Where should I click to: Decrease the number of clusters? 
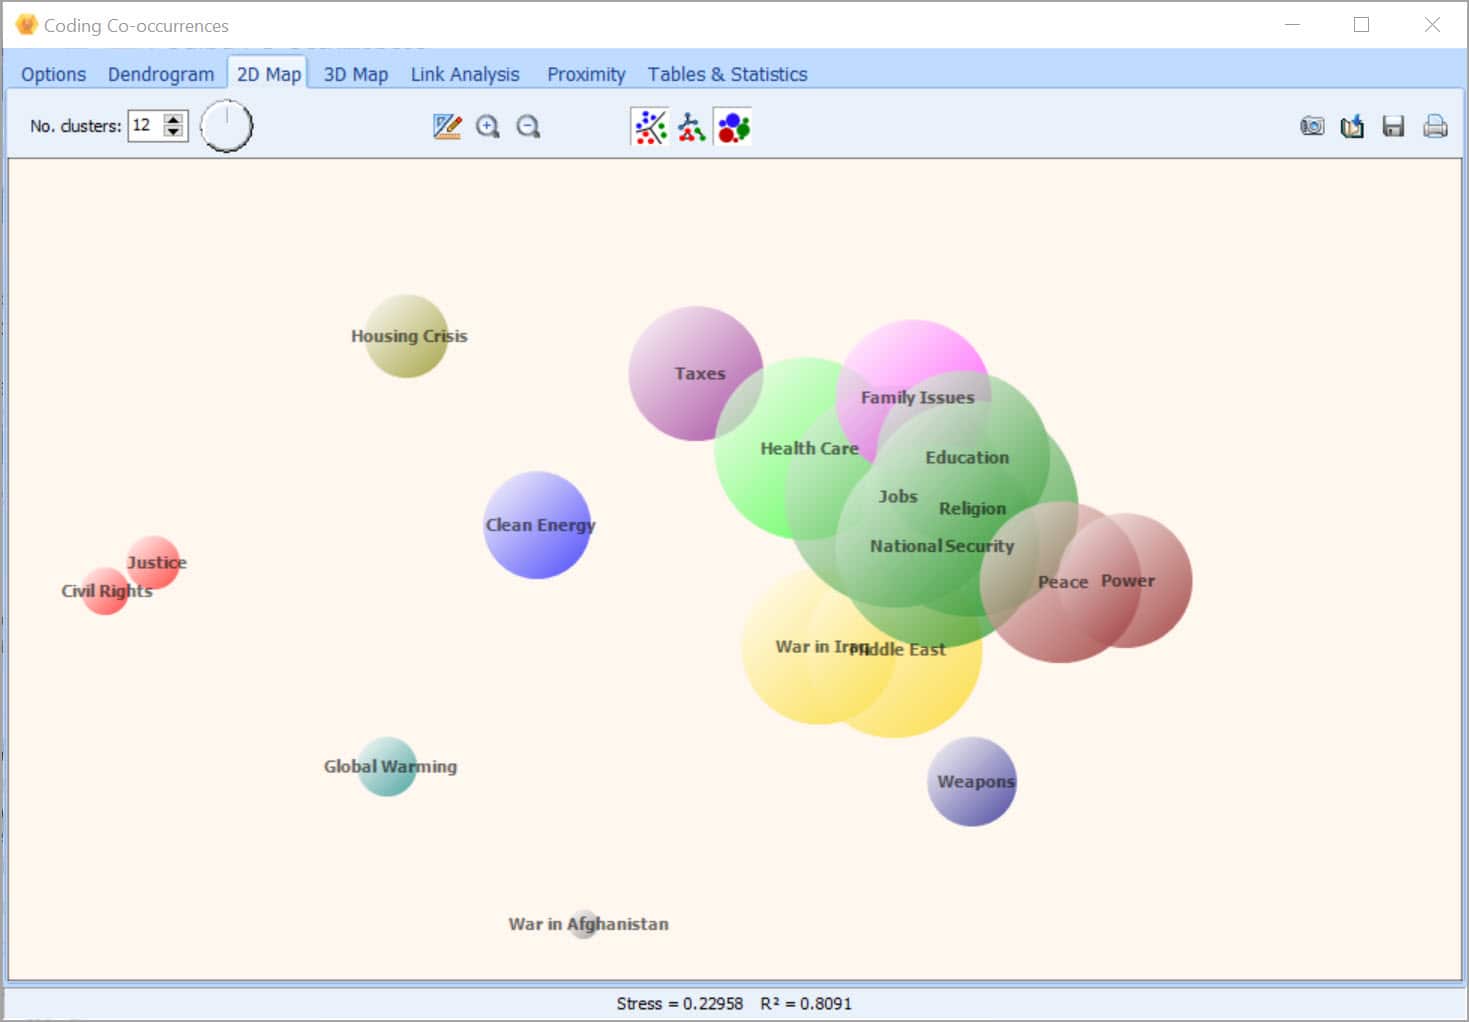174,132
